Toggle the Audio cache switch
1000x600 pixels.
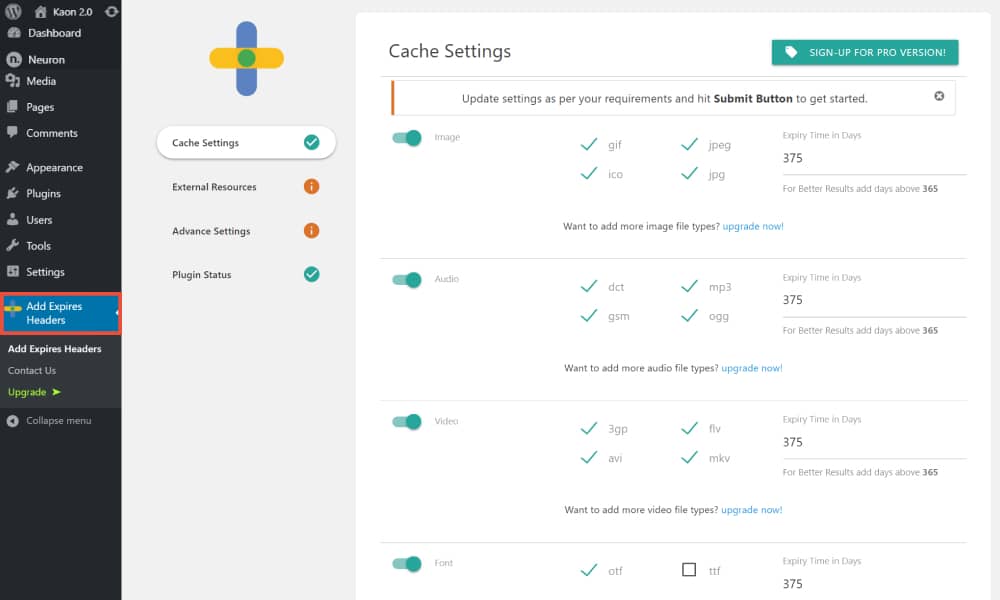tap(407, 280)
